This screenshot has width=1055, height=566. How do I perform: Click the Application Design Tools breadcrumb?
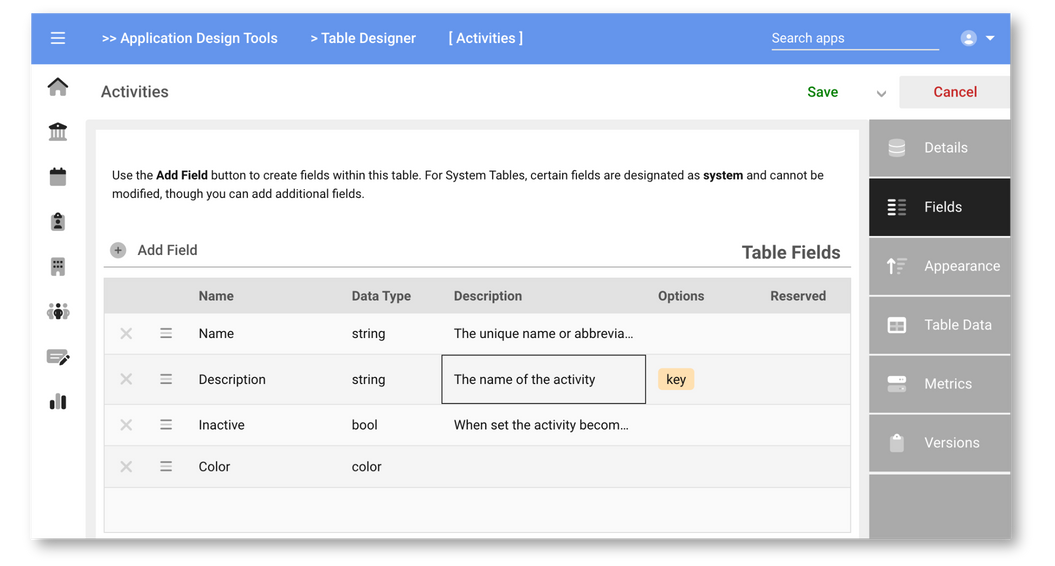[190, 38]
